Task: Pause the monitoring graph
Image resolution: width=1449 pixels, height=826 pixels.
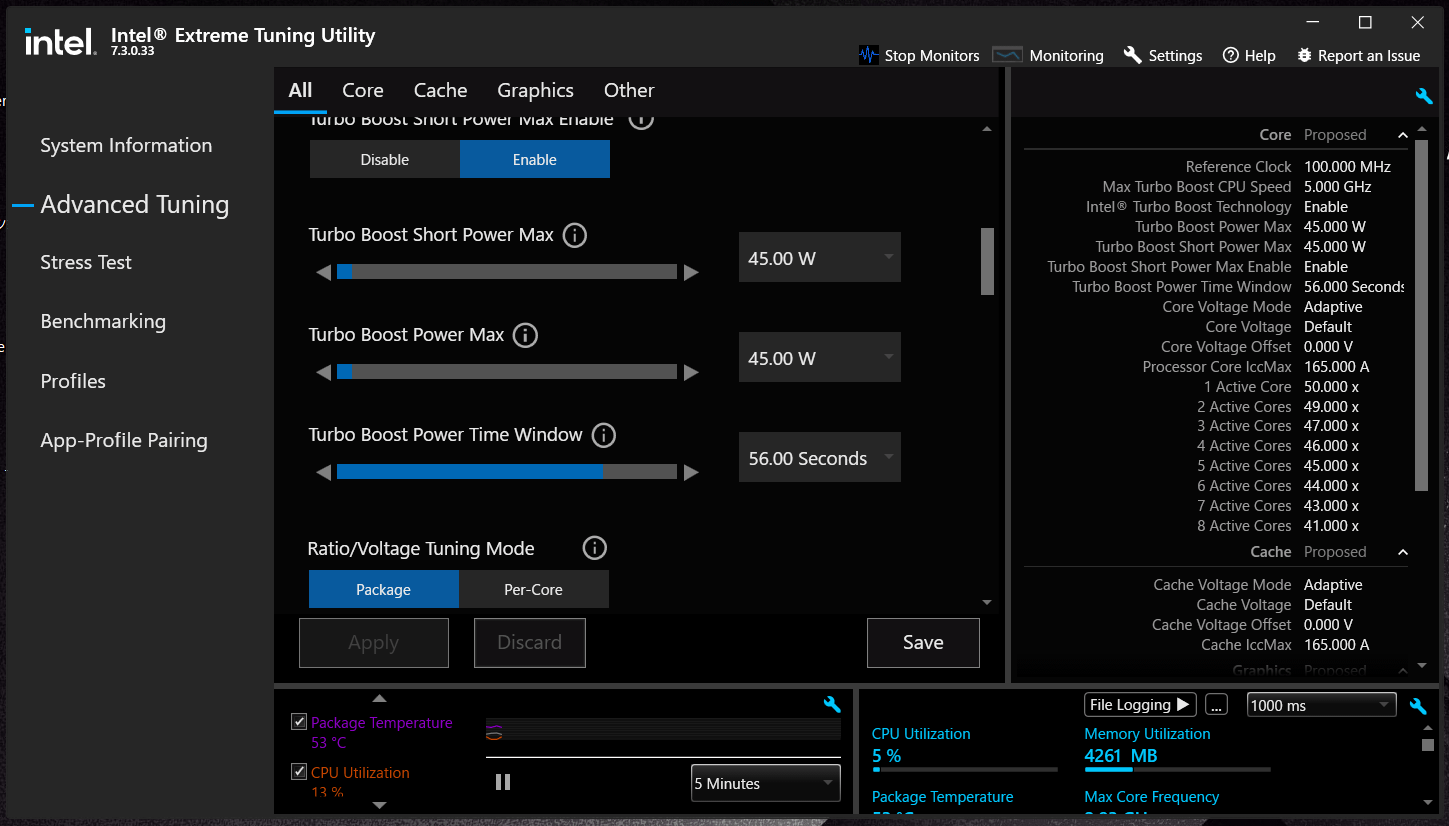Action: [503, 782]
